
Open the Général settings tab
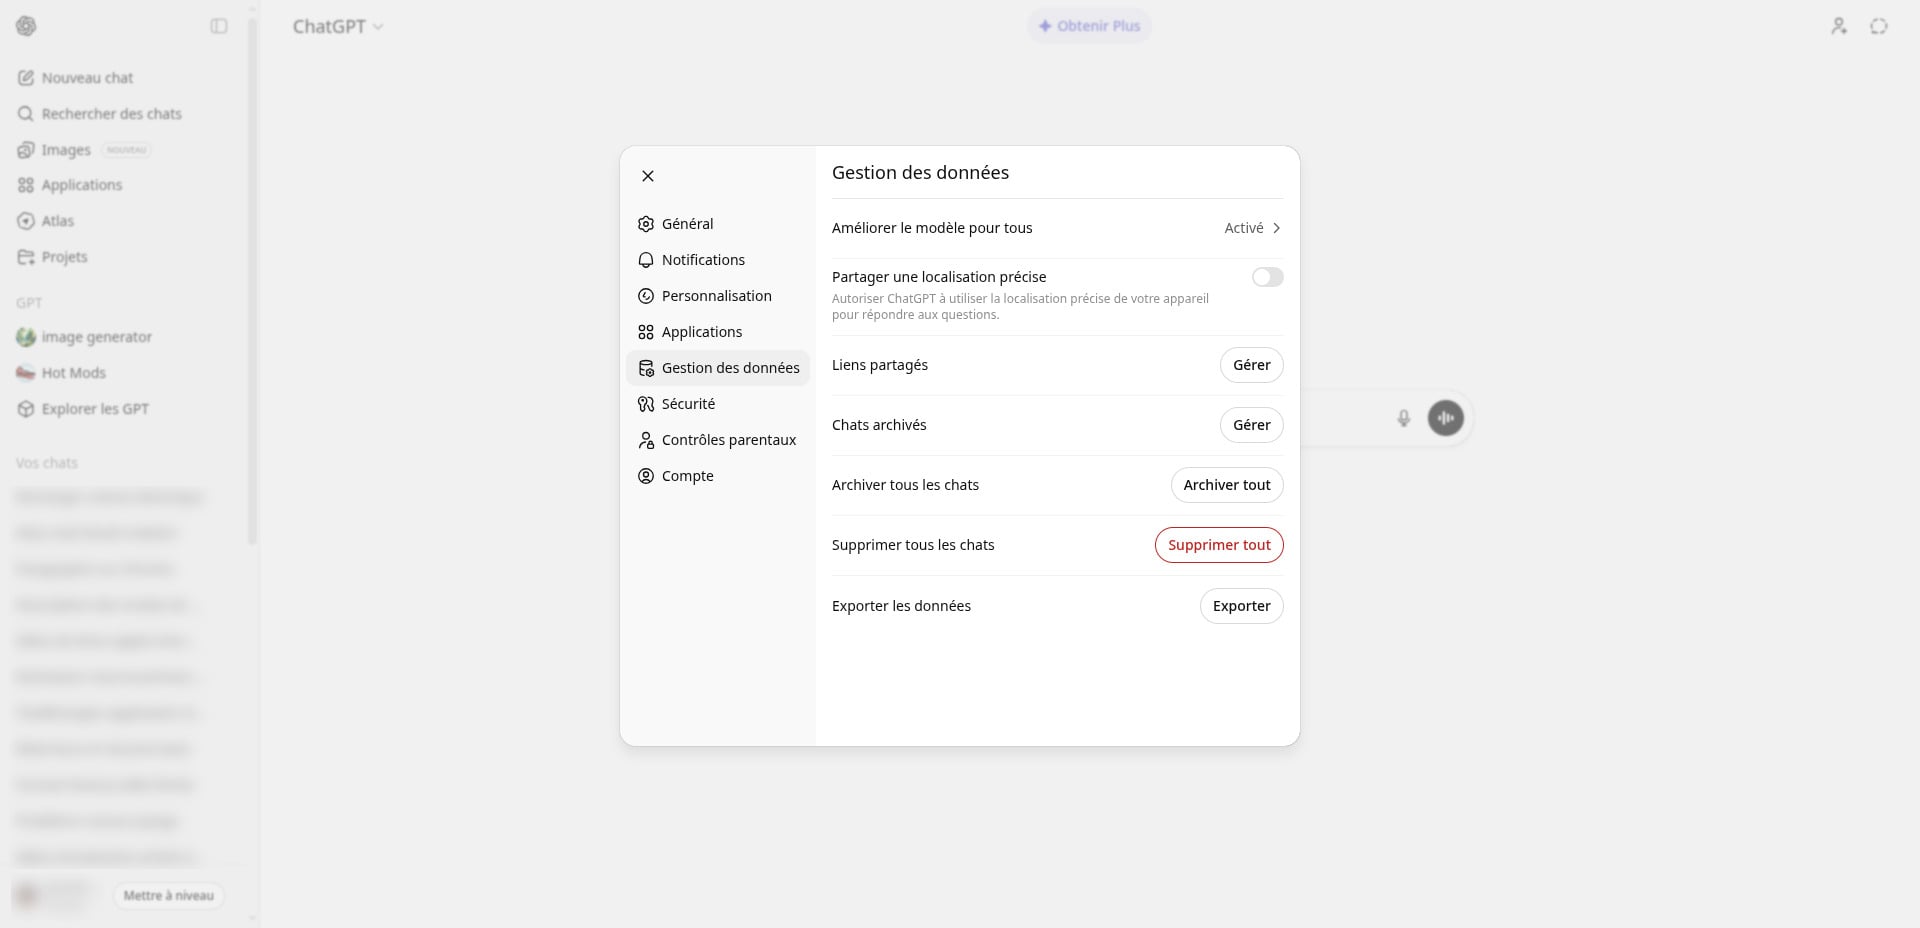coord(718,224)
